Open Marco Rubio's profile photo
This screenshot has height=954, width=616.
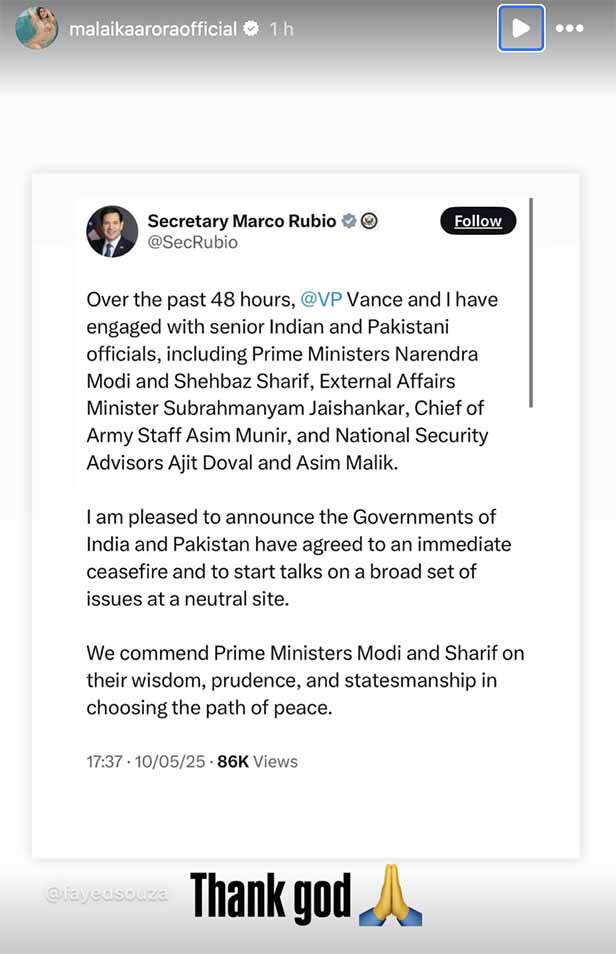pyautogui.click(x=112, y=231)
